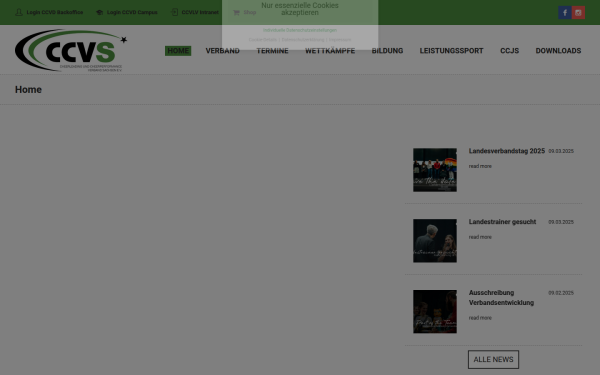
Task: Click the ALLE NEWS button
Action: pos(493,360)
